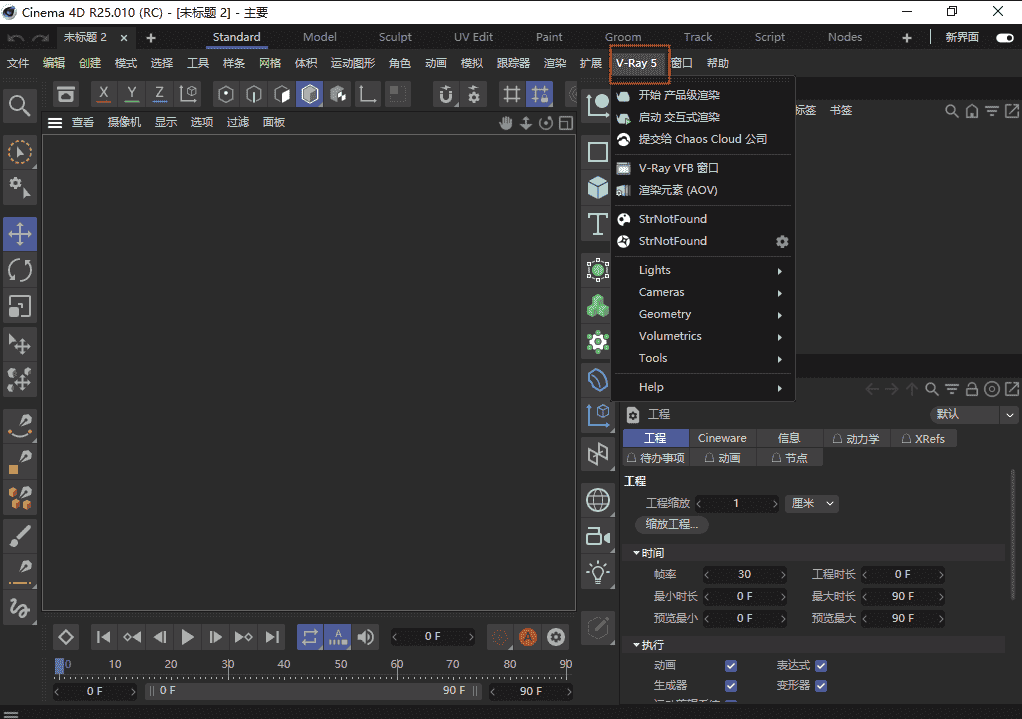Viewport: 1022px width, 719px height.
Task: Switch to the UV Edit workspace tab
Action: tap(473, 36)
